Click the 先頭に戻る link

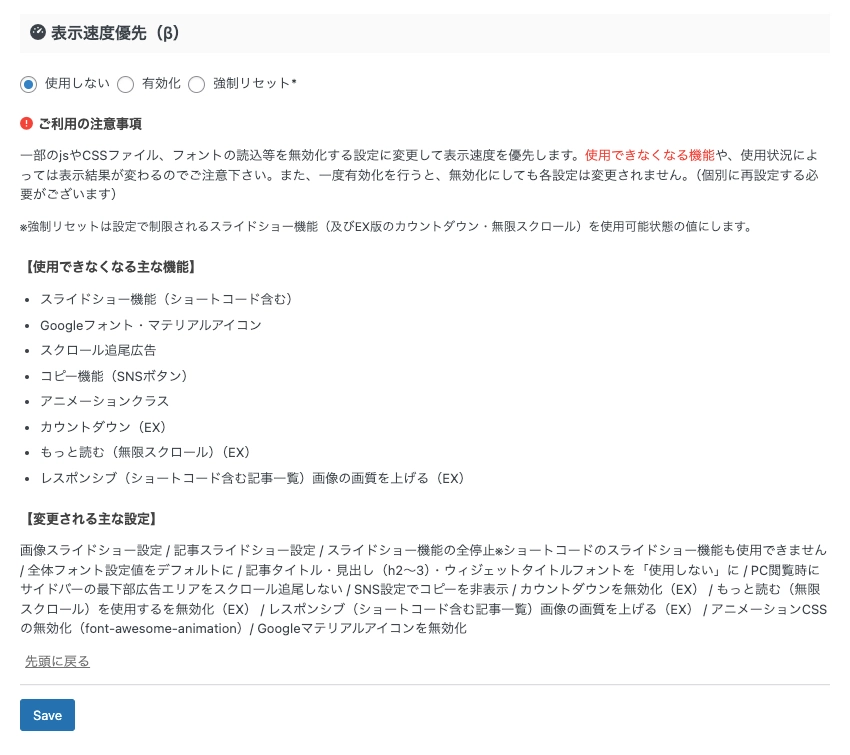coord(57,660)
